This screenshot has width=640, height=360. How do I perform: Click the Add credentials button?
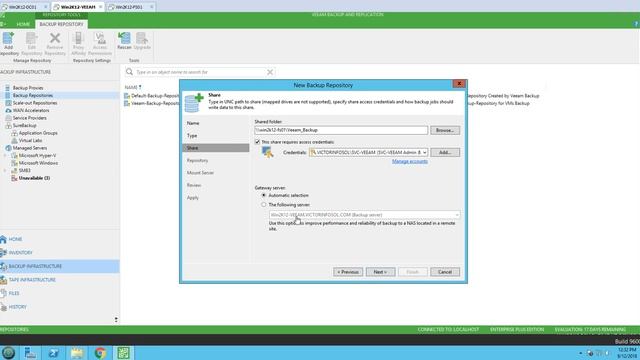pos(444,152)
